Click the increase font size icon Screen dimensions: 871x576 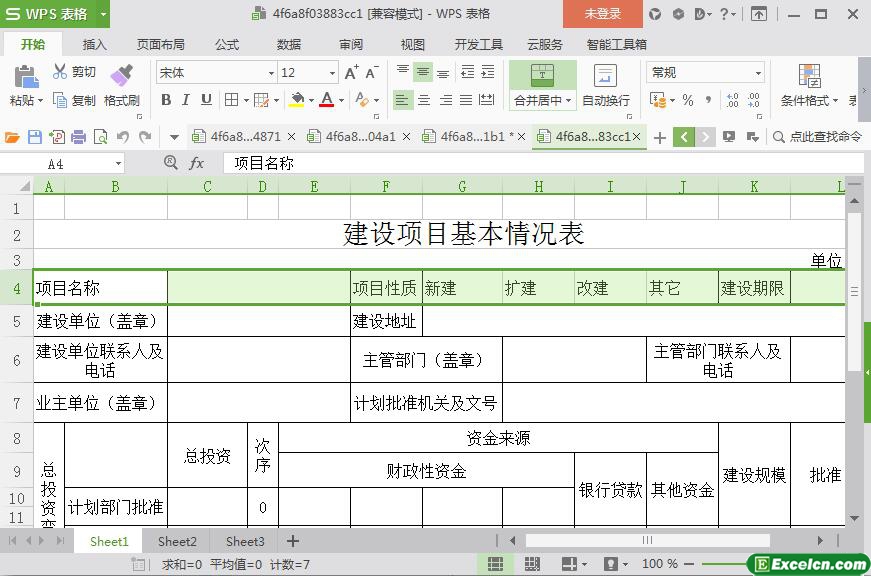351,72
